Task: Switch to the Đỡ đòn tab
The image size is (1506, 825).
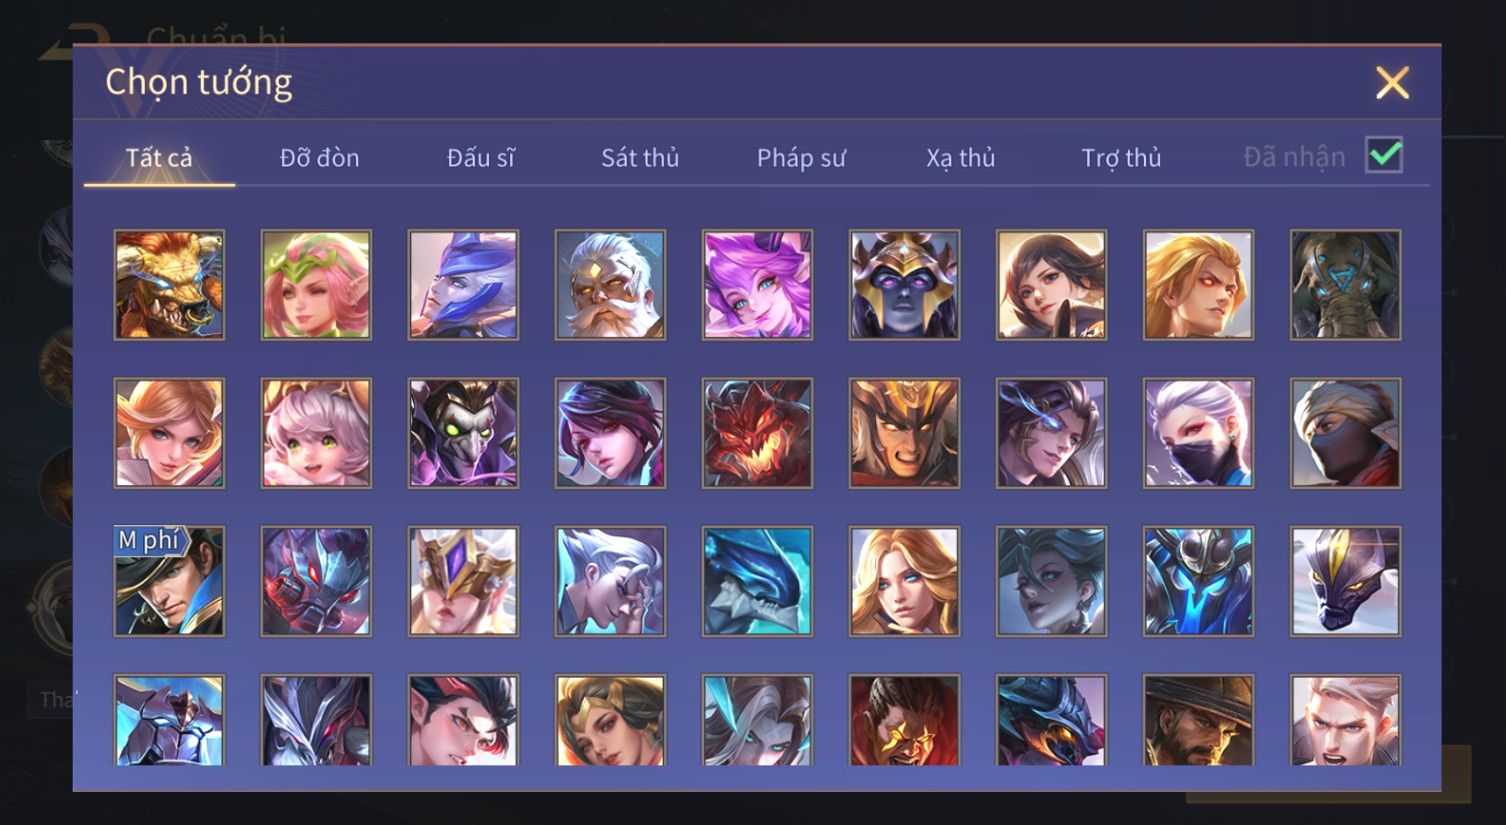Action: (319, 158)
